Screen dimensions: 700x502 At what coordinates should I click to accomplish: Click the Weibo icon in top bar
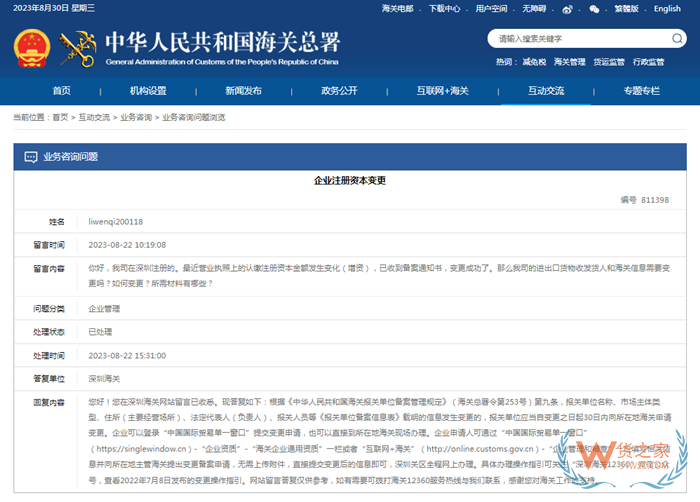(x=568, y=9)
